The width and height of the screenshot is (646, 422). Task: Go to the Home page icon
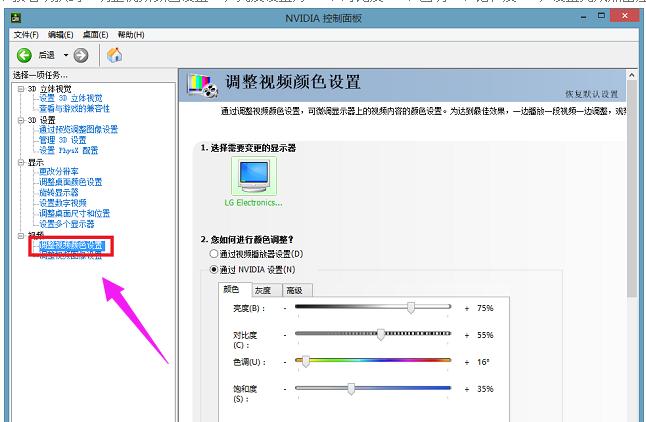point(115,55)
